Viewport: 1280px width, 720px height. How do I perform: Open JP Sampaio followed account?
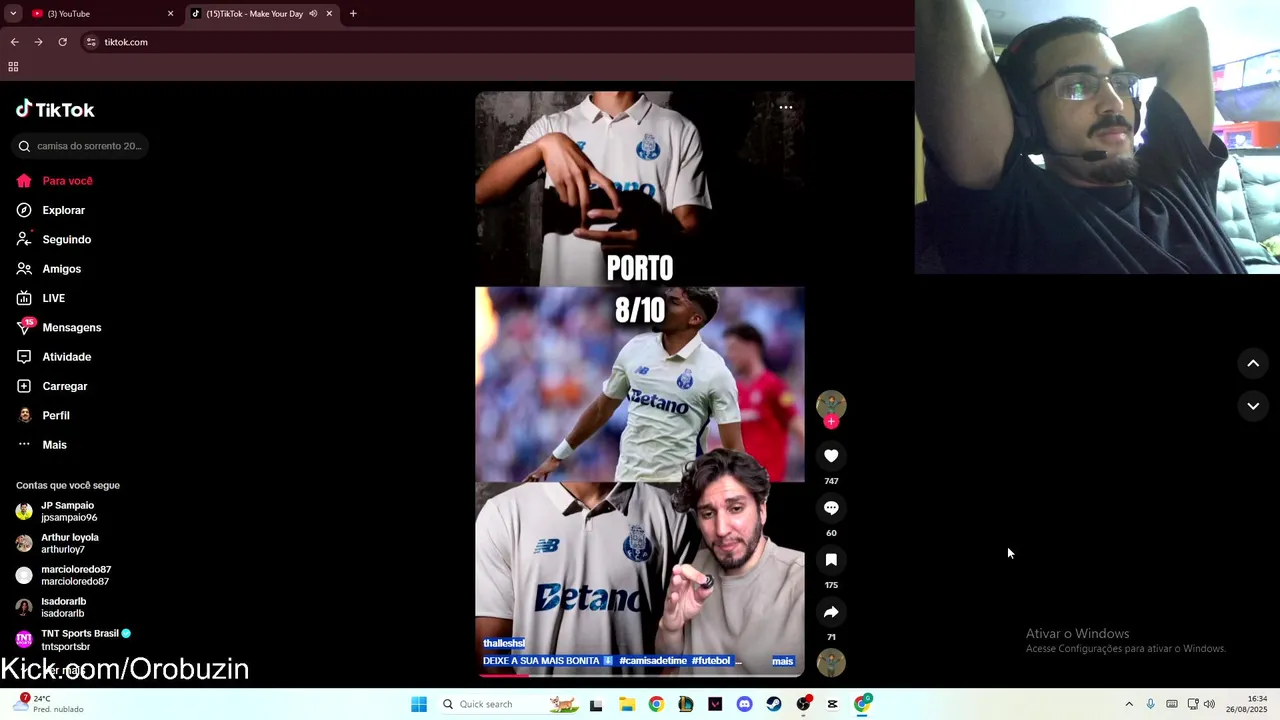(x=57, y=511)
